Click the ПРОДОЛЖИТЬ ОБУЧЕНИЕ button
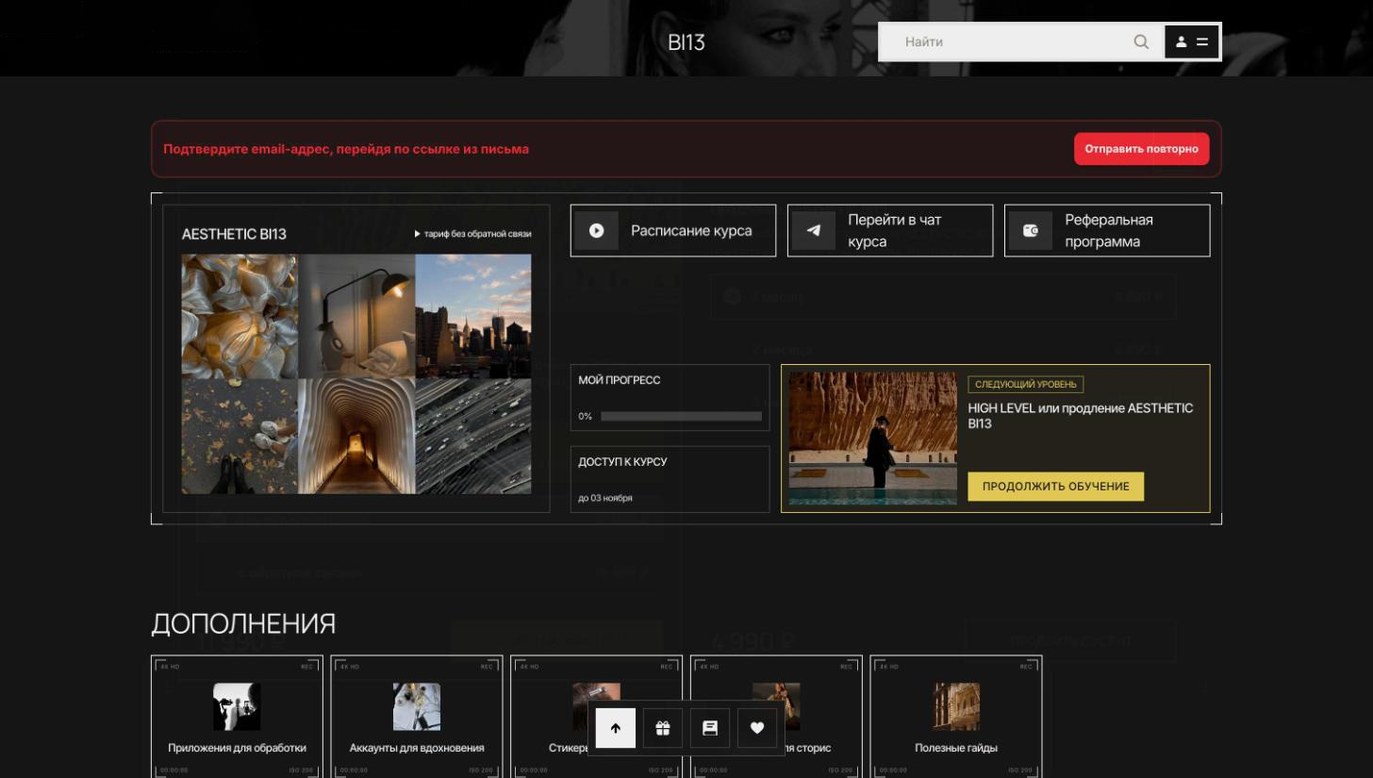The image size is (1373, 778). click(x=1055, y=487)
